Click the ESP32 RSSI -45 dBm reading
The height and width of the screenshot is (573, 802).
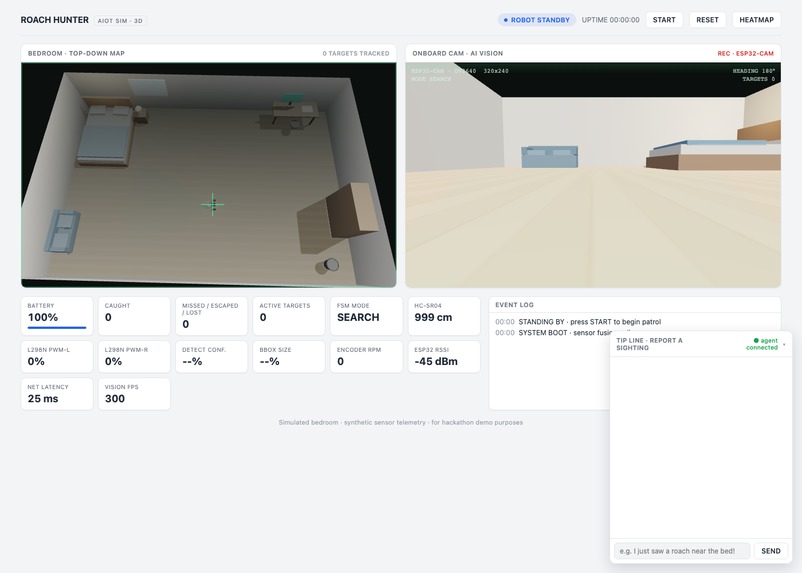tap(436, 362)
